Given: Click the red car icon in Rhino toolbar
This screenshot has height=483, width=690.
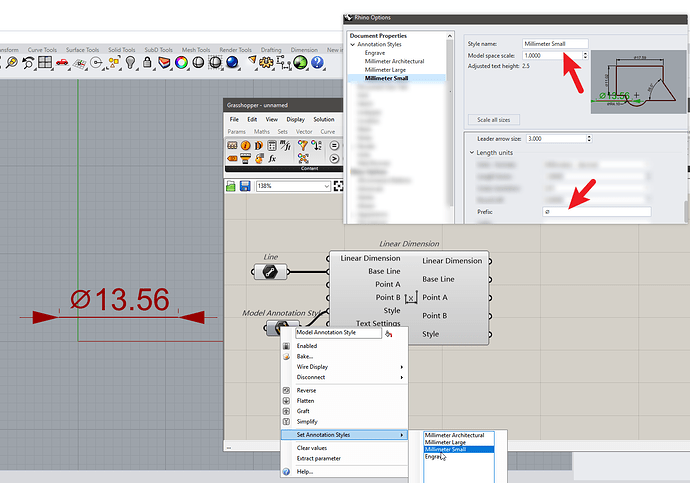Looking at the screenshot, I should tap(62, 62).
